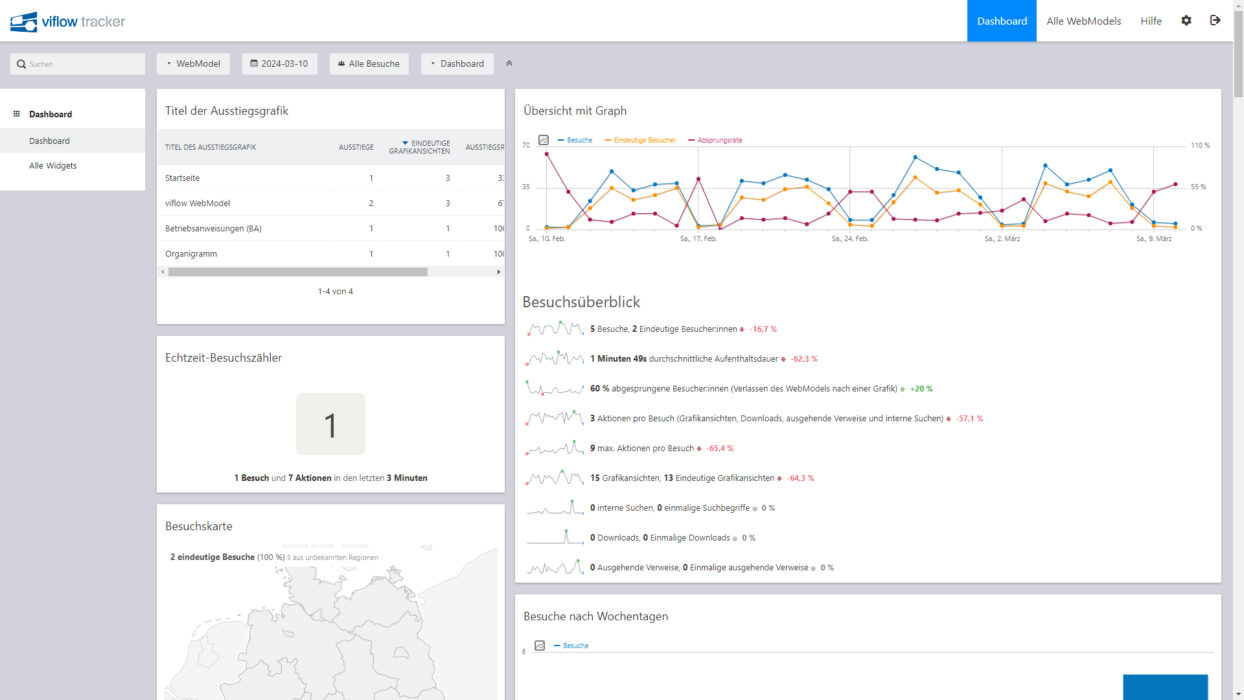Click sparkline for Downloads row
This screenshot has height=700, width=1244.
point(555,538)
